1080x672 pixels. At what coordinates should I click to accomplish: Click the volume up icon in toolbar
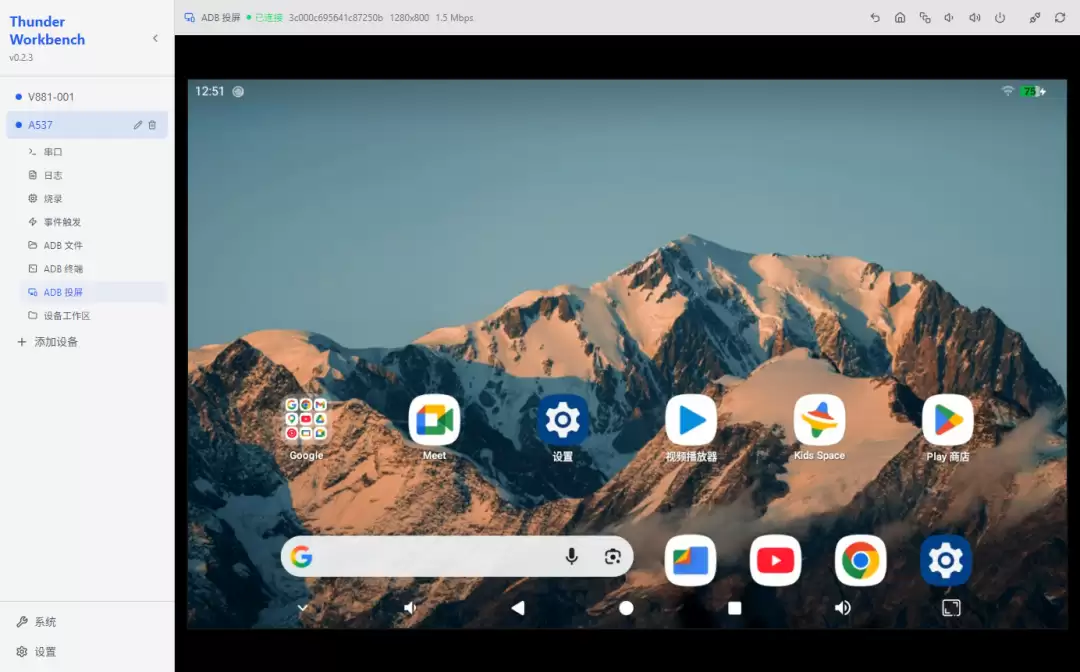coord(975,18)
